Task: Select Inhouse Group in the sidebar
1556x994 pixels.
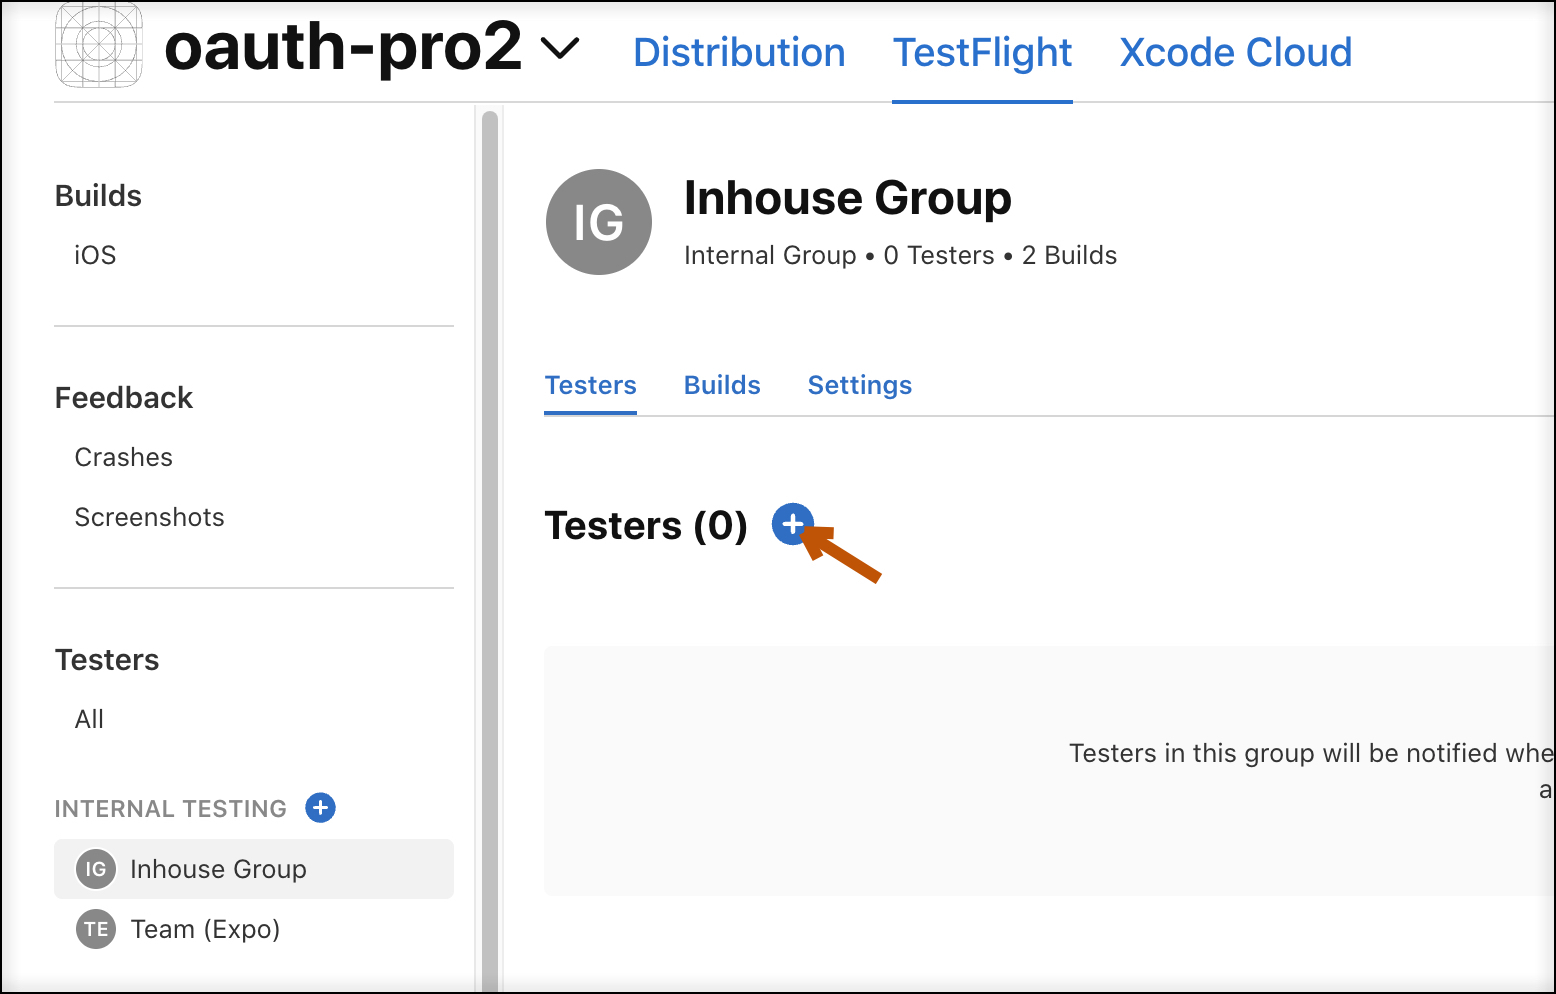Action: coord(218,869)
